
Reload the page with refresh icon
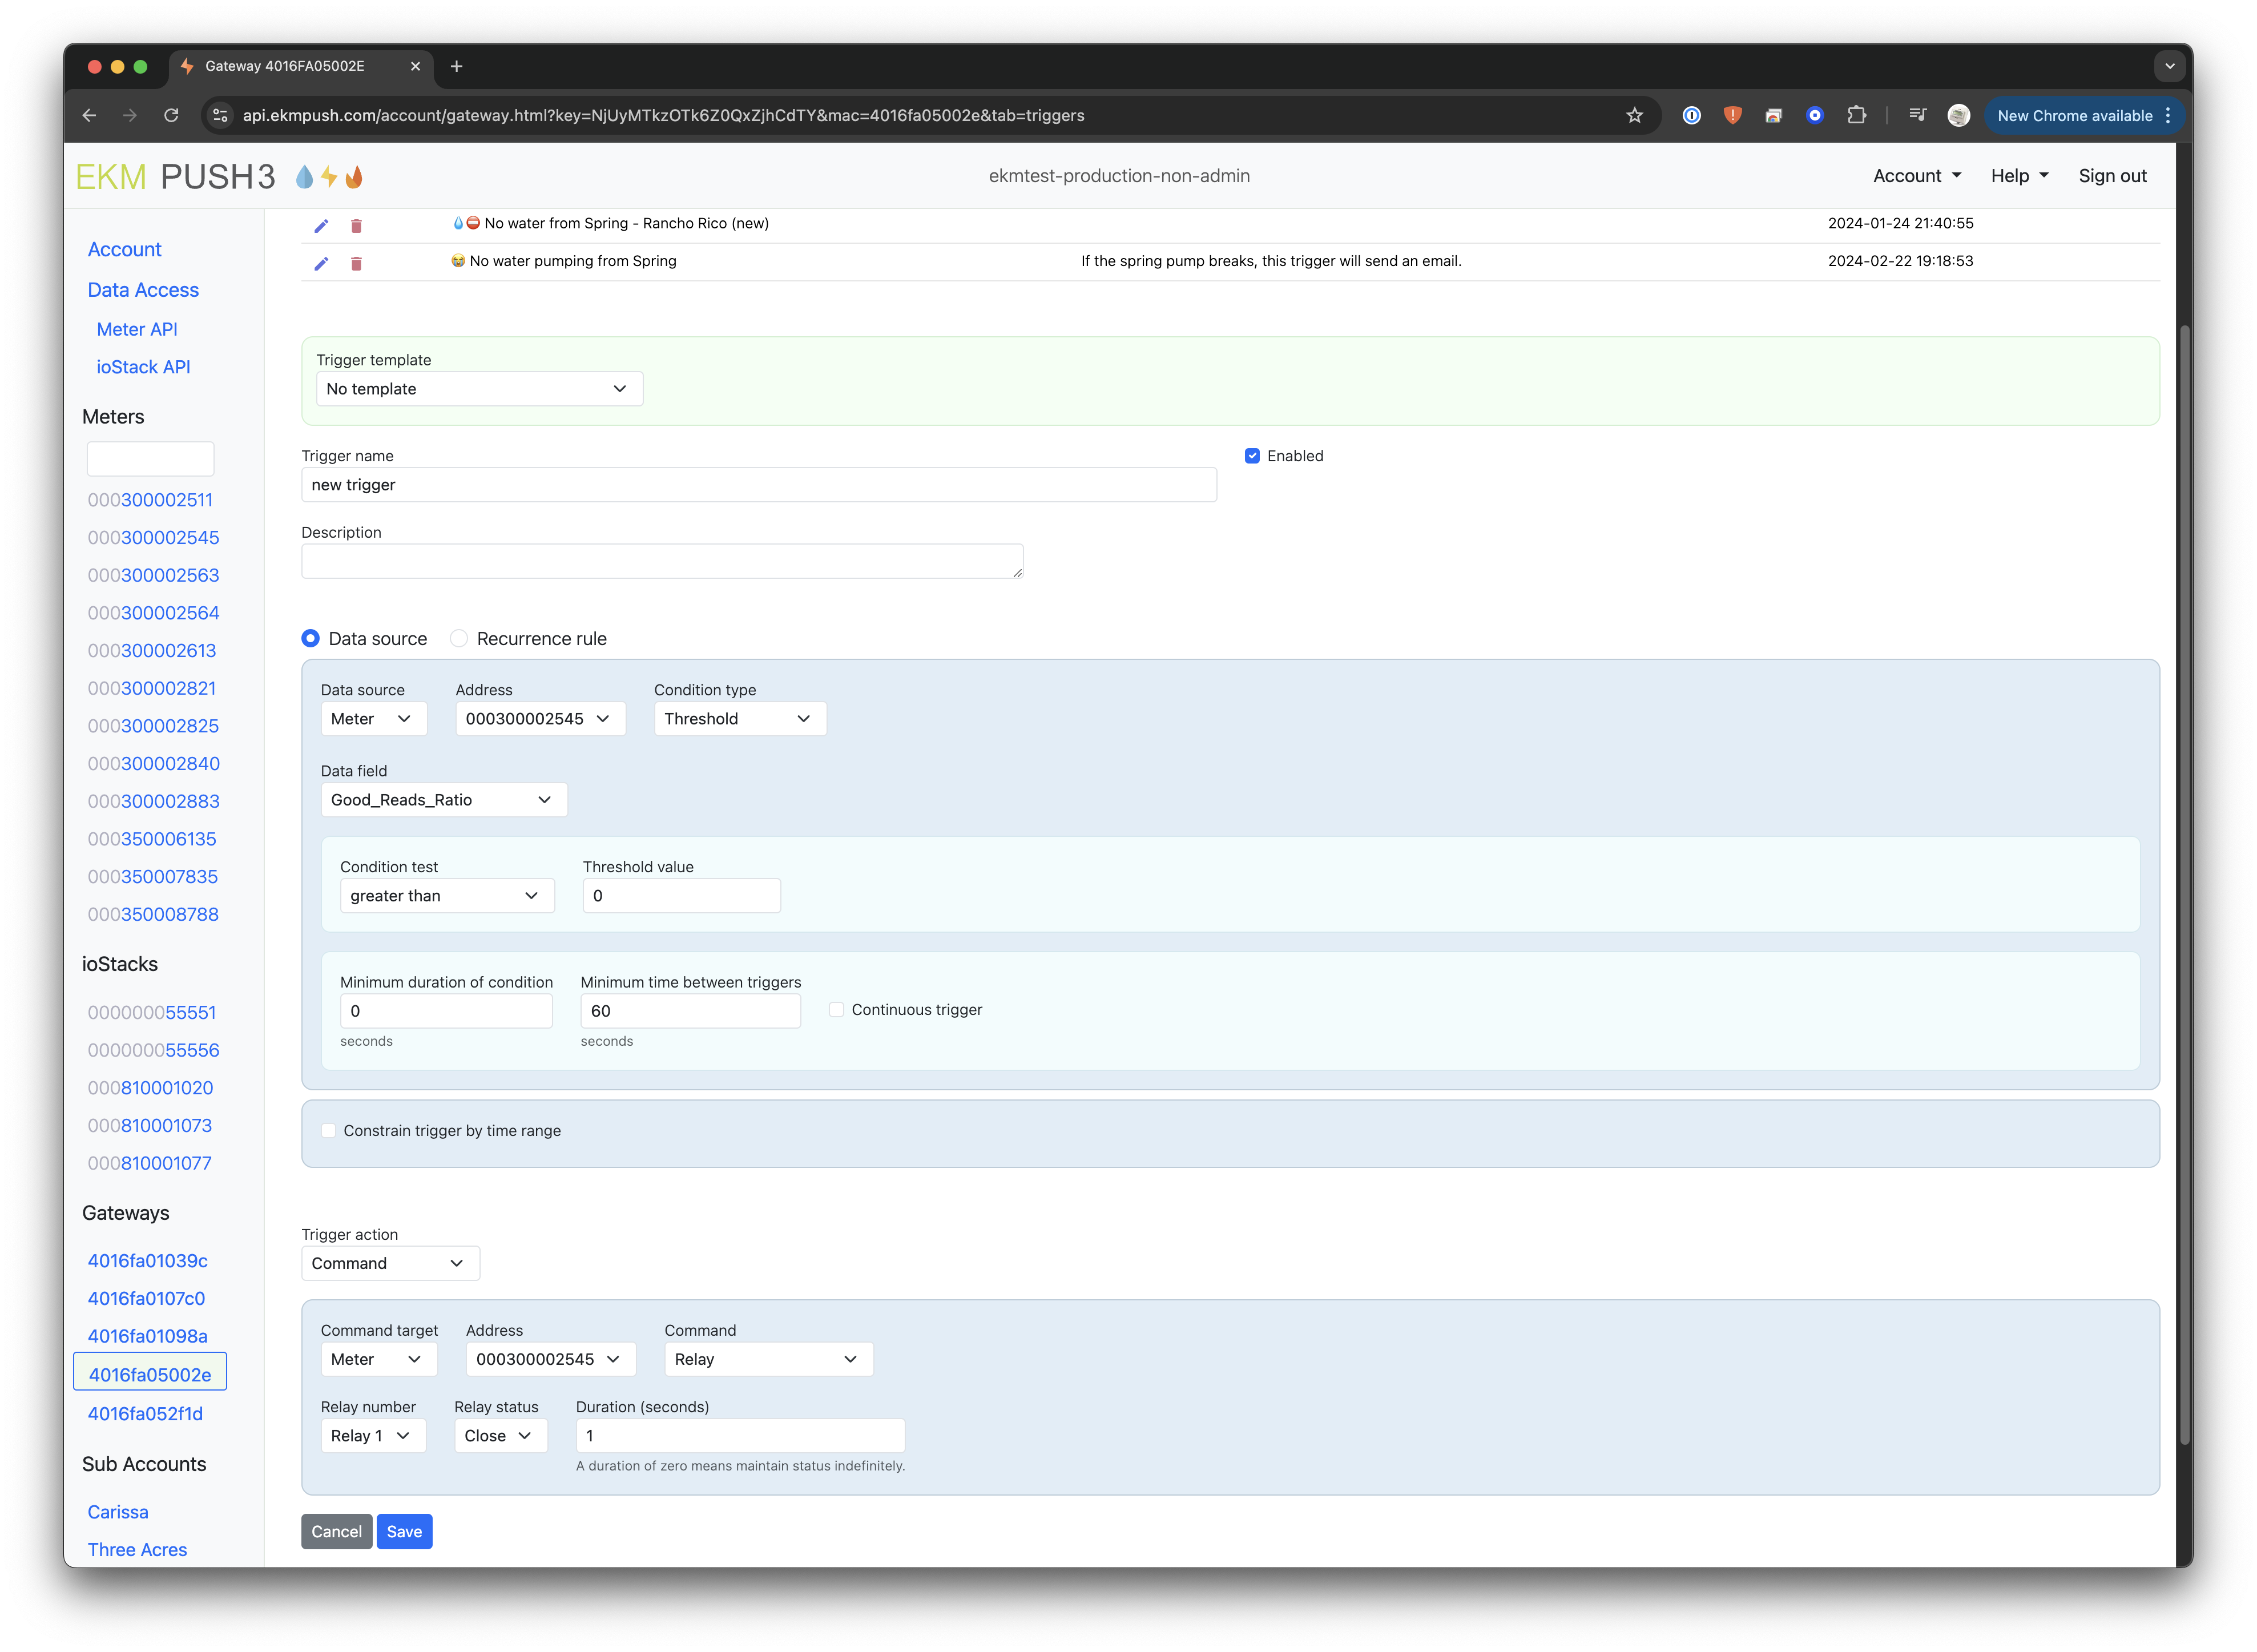[x=171, y=116]
